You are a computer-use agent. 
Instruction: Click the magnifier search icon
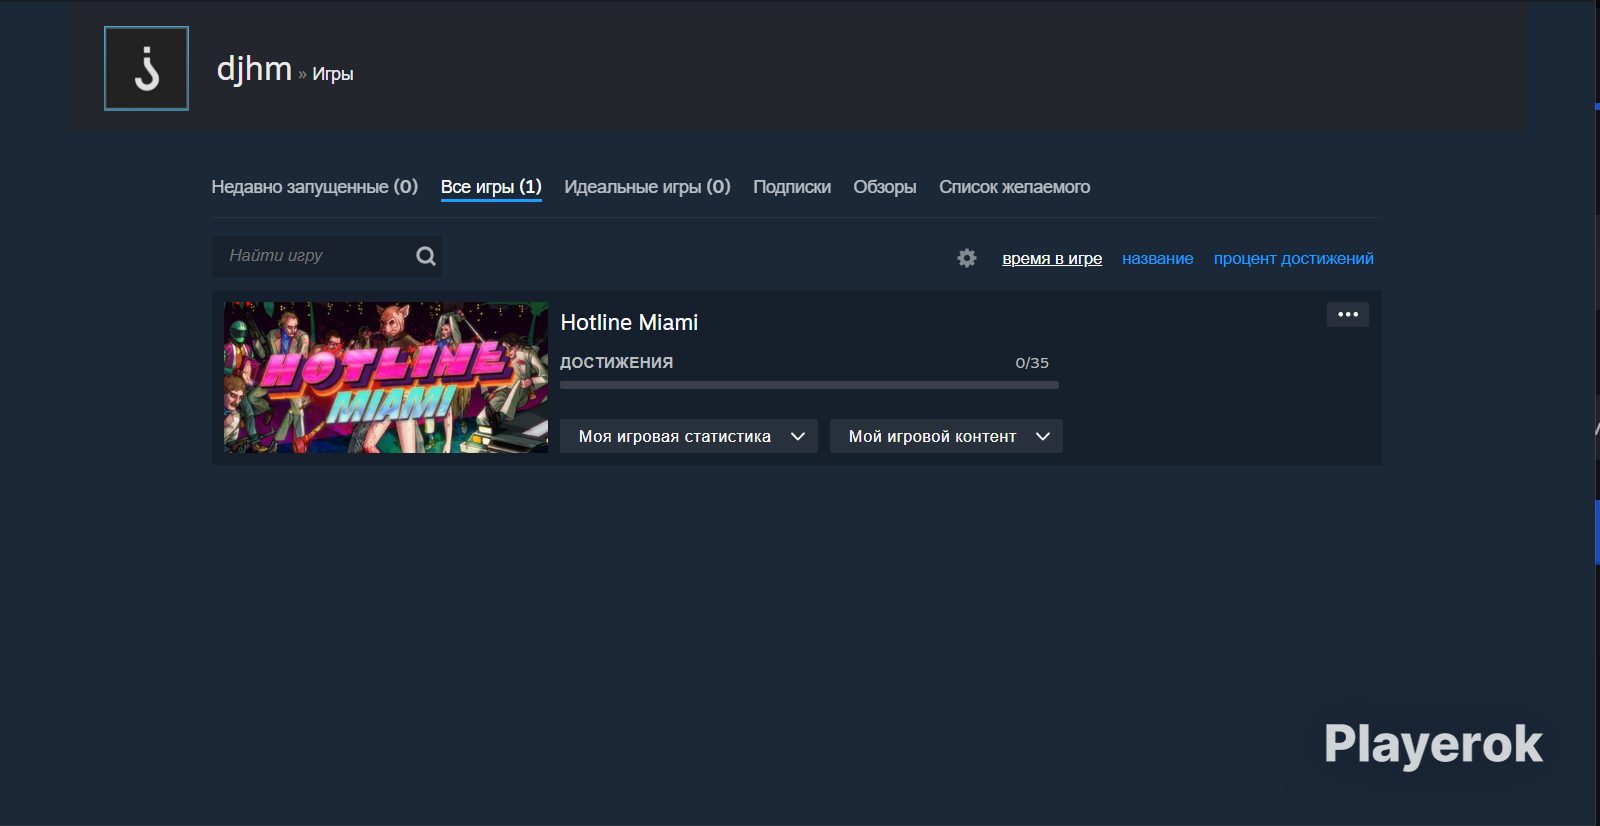[426, 256]
